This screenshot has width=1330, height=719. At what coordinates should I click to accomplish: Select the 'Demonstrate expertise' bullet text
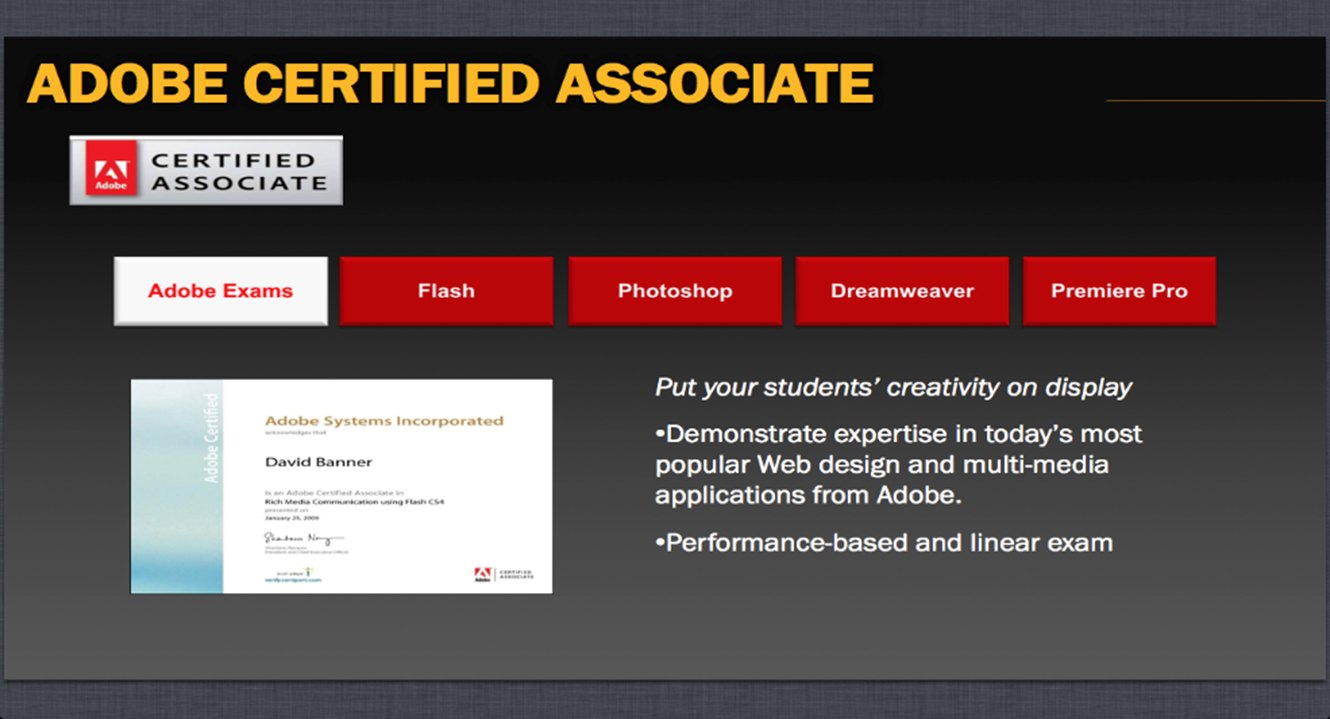click(x=898, y=465)
